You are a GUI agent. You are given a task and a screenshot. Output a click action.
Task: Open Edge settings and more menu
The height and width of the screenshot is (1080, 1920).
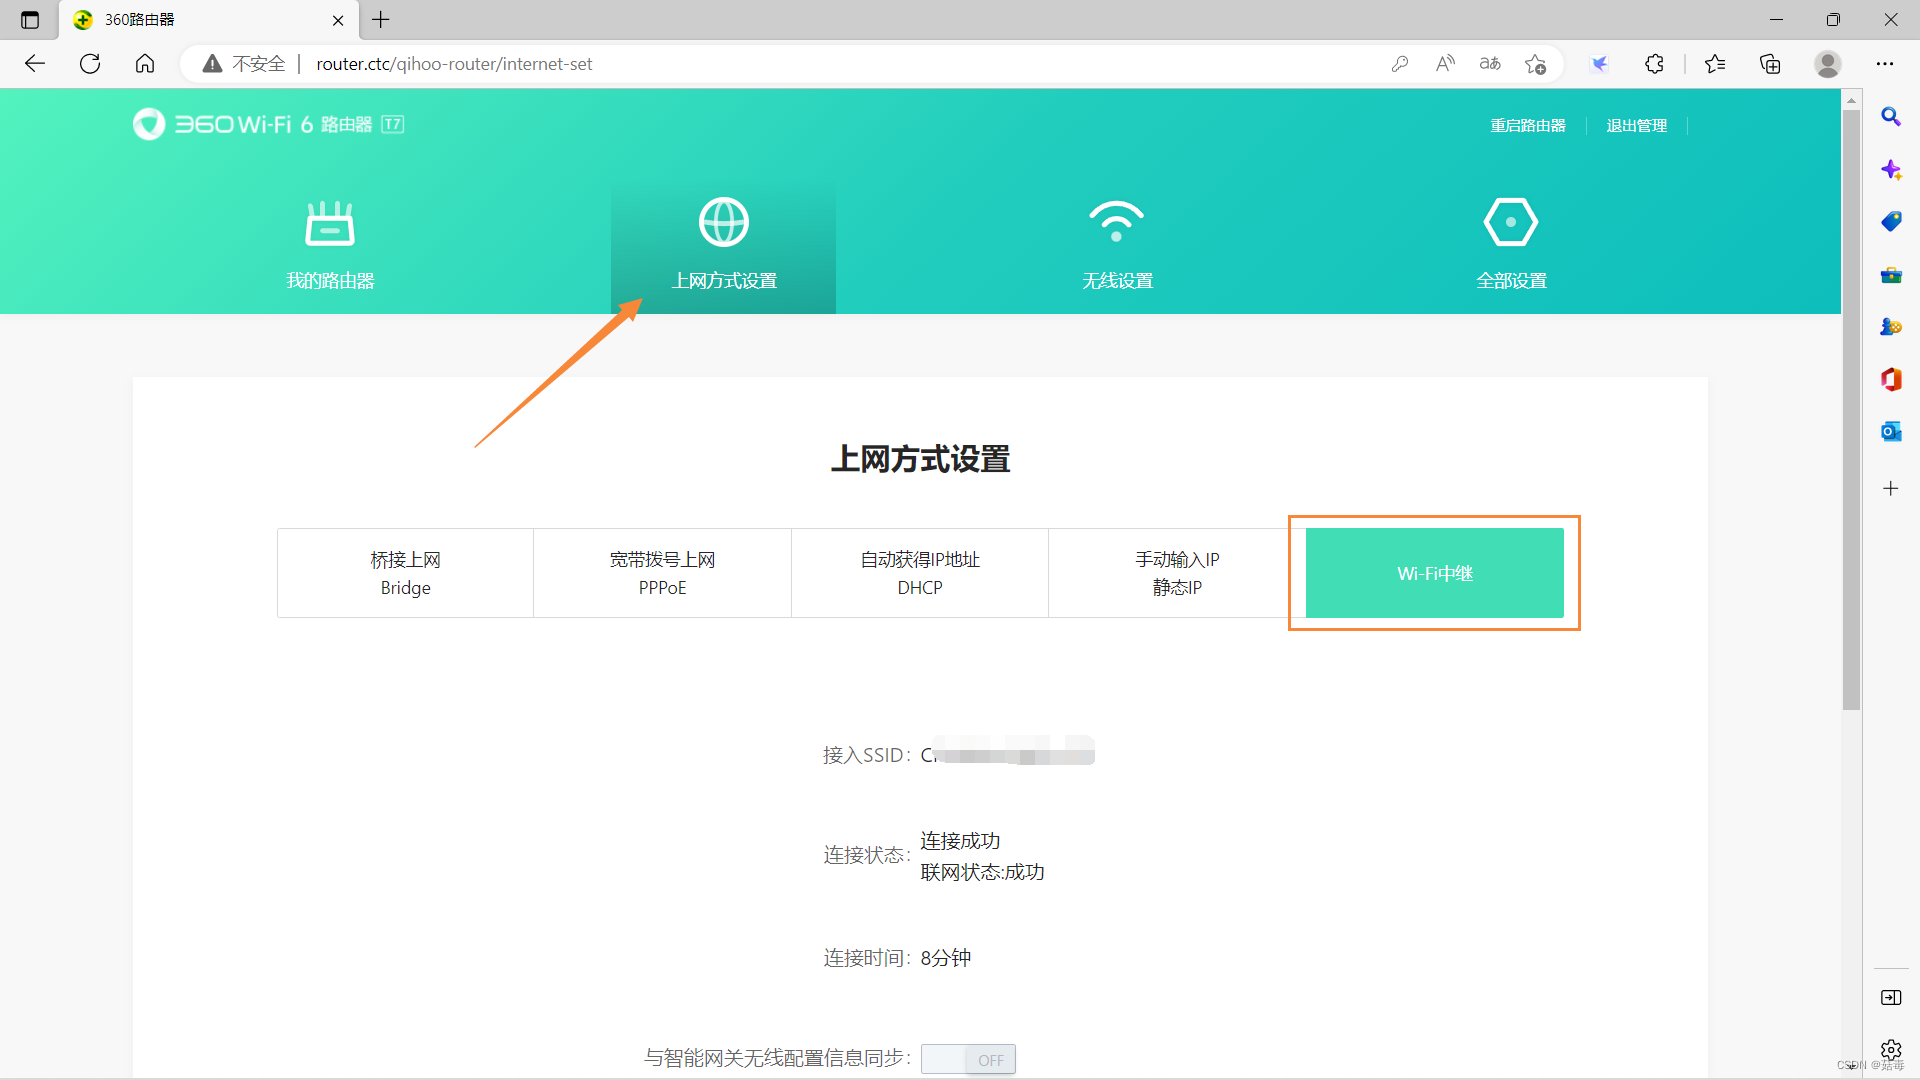pyautogui.click(x=1884, y=64)
